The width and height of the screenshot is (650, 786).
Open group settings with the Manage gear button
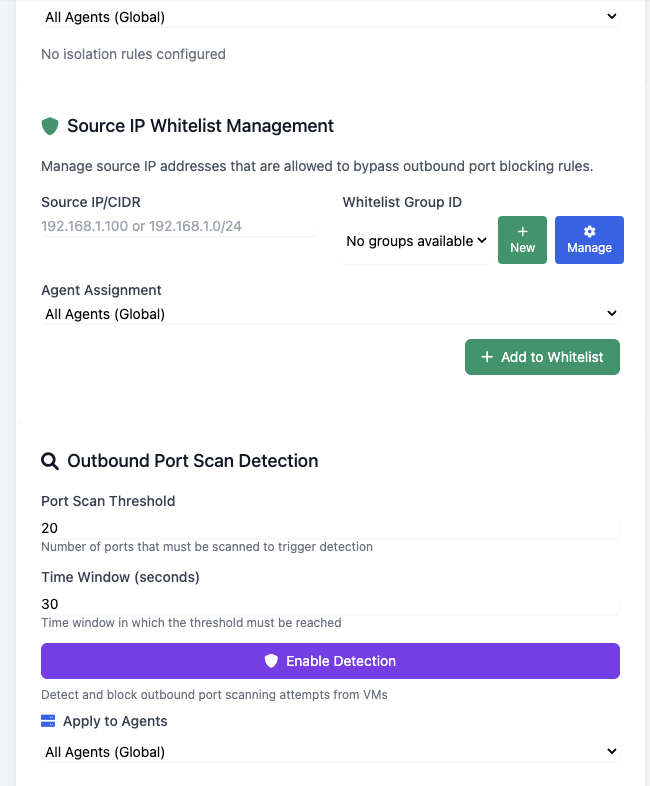tap(589, 240)
